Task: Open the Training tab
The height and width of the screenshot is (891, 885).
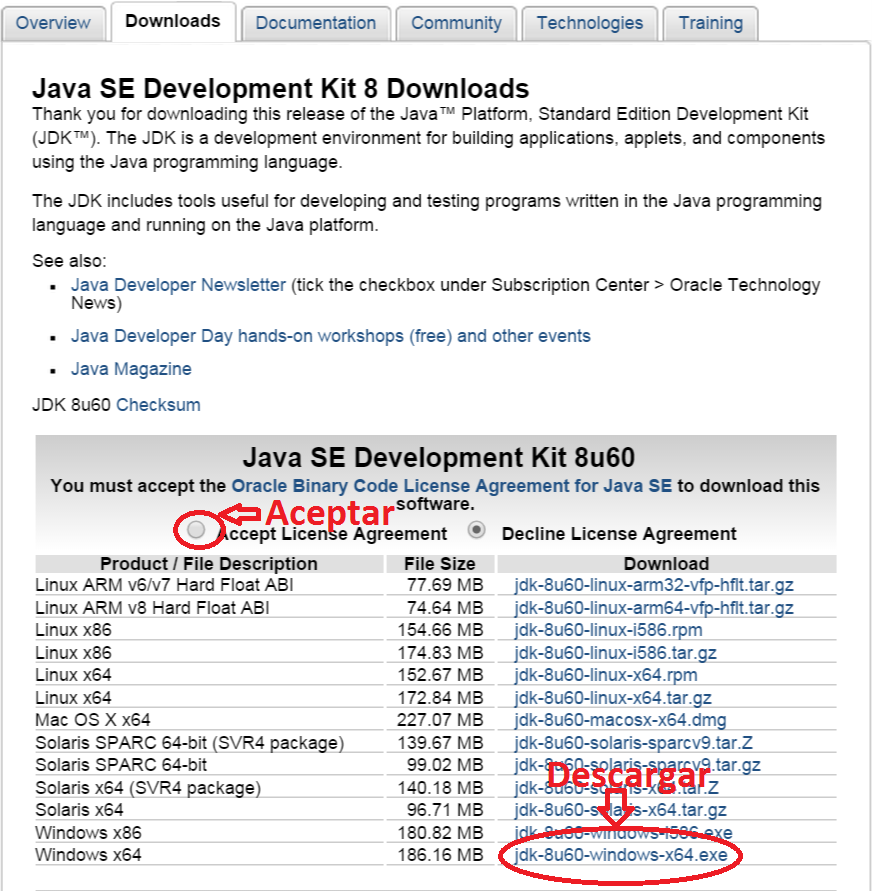Action: coord(711,22)
